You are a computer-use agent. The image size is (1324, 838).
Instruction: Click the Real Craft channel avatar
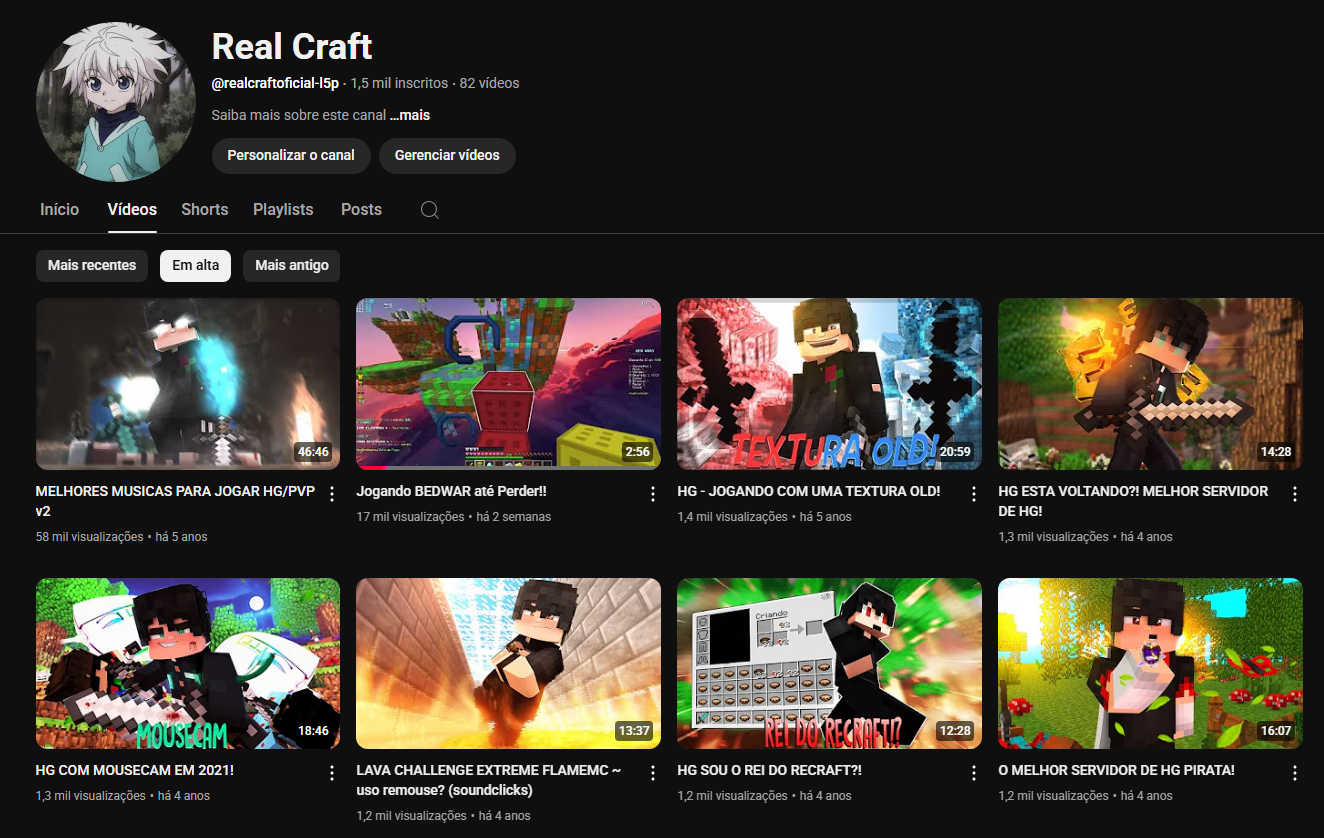click(x=116, y=102)
